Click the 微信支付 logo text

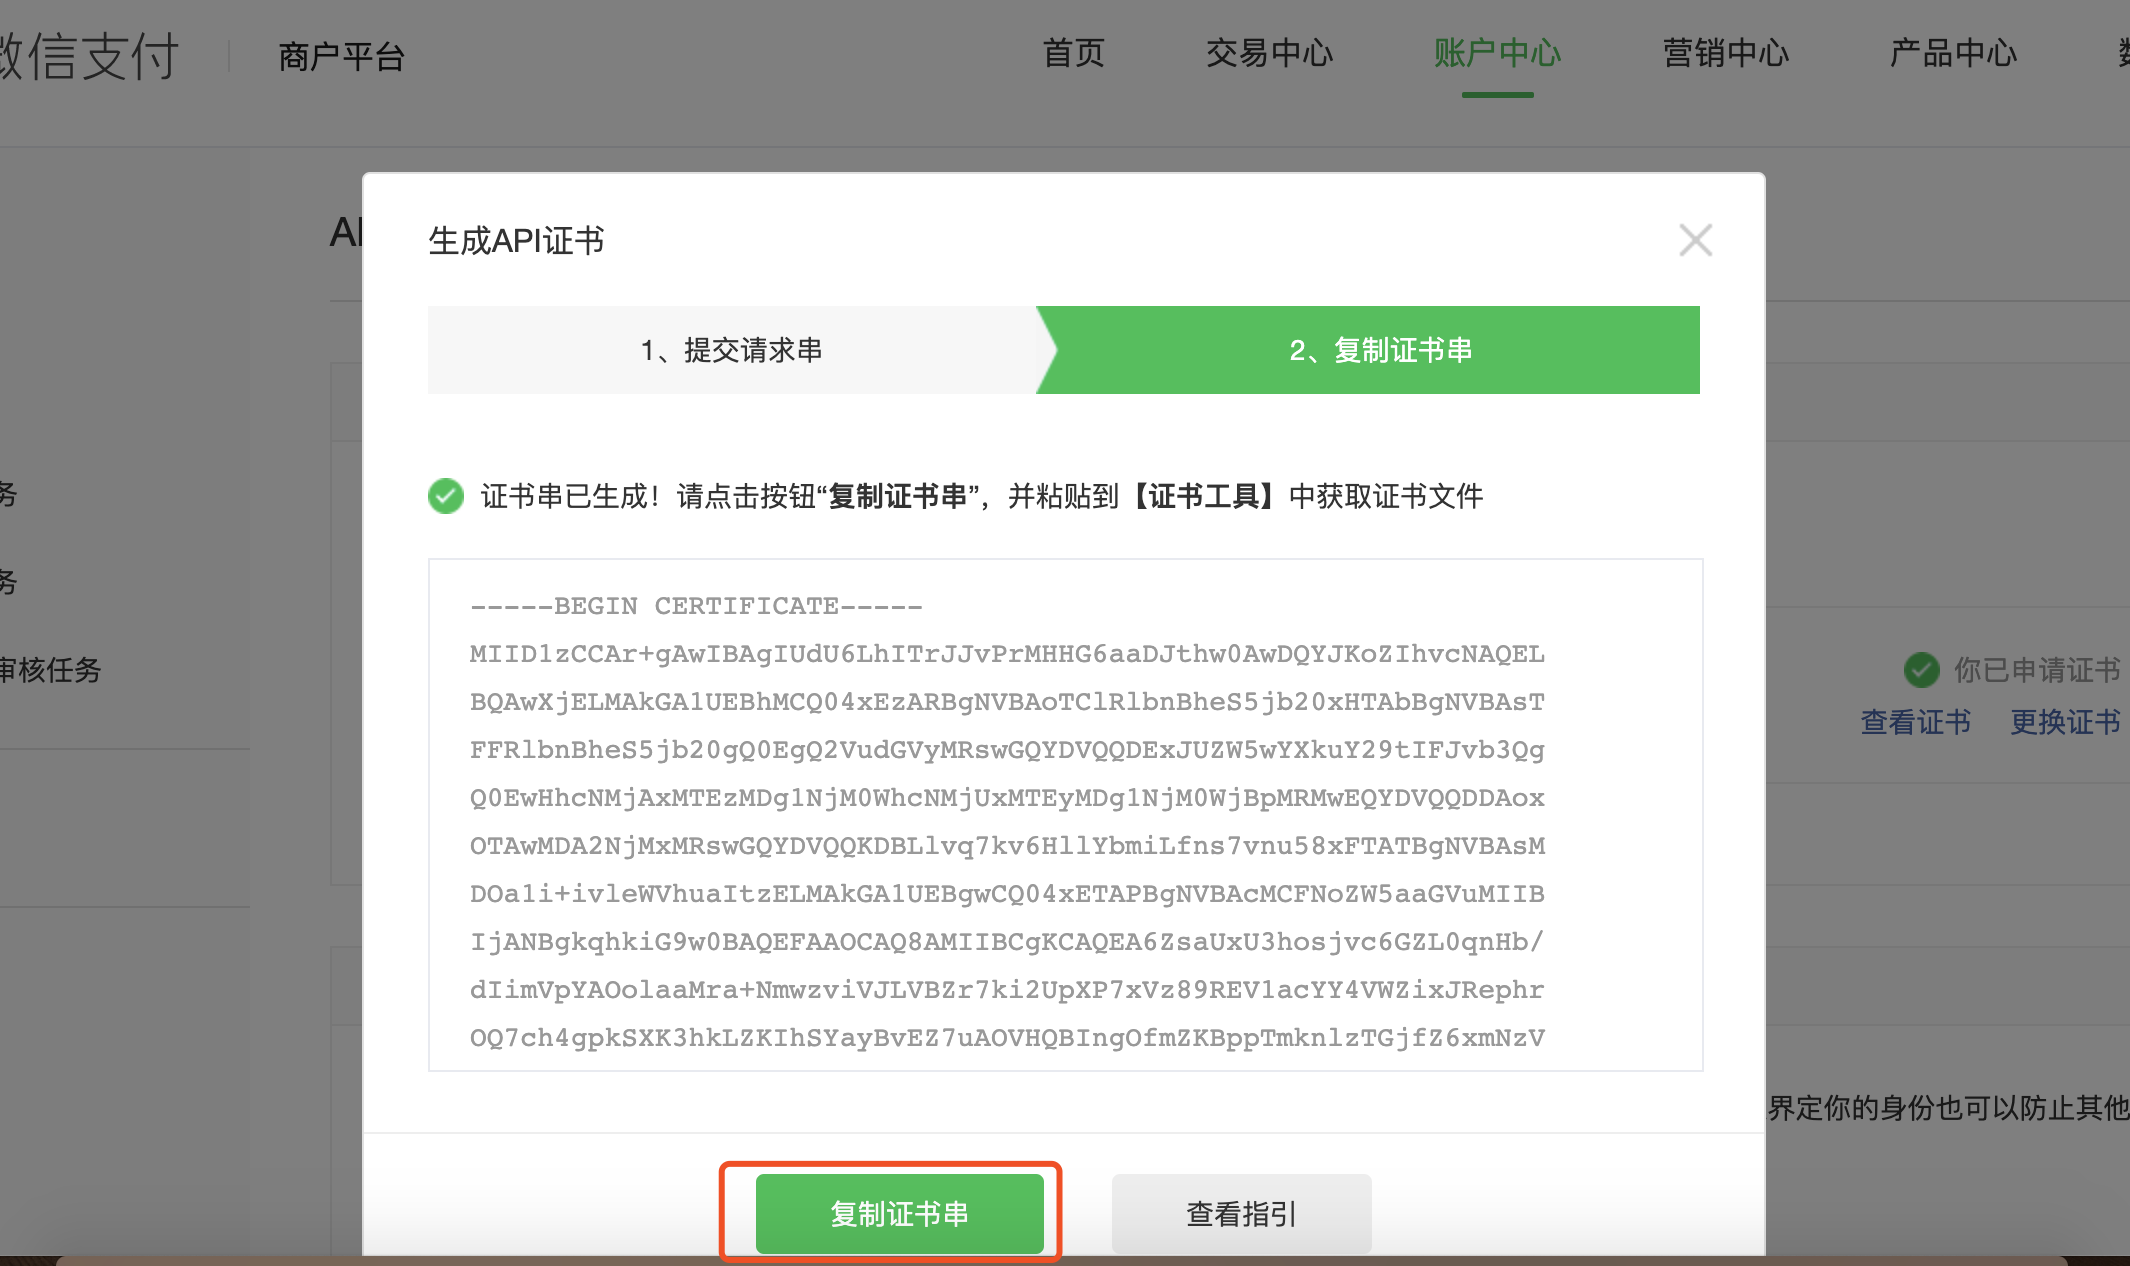[88, 56]
